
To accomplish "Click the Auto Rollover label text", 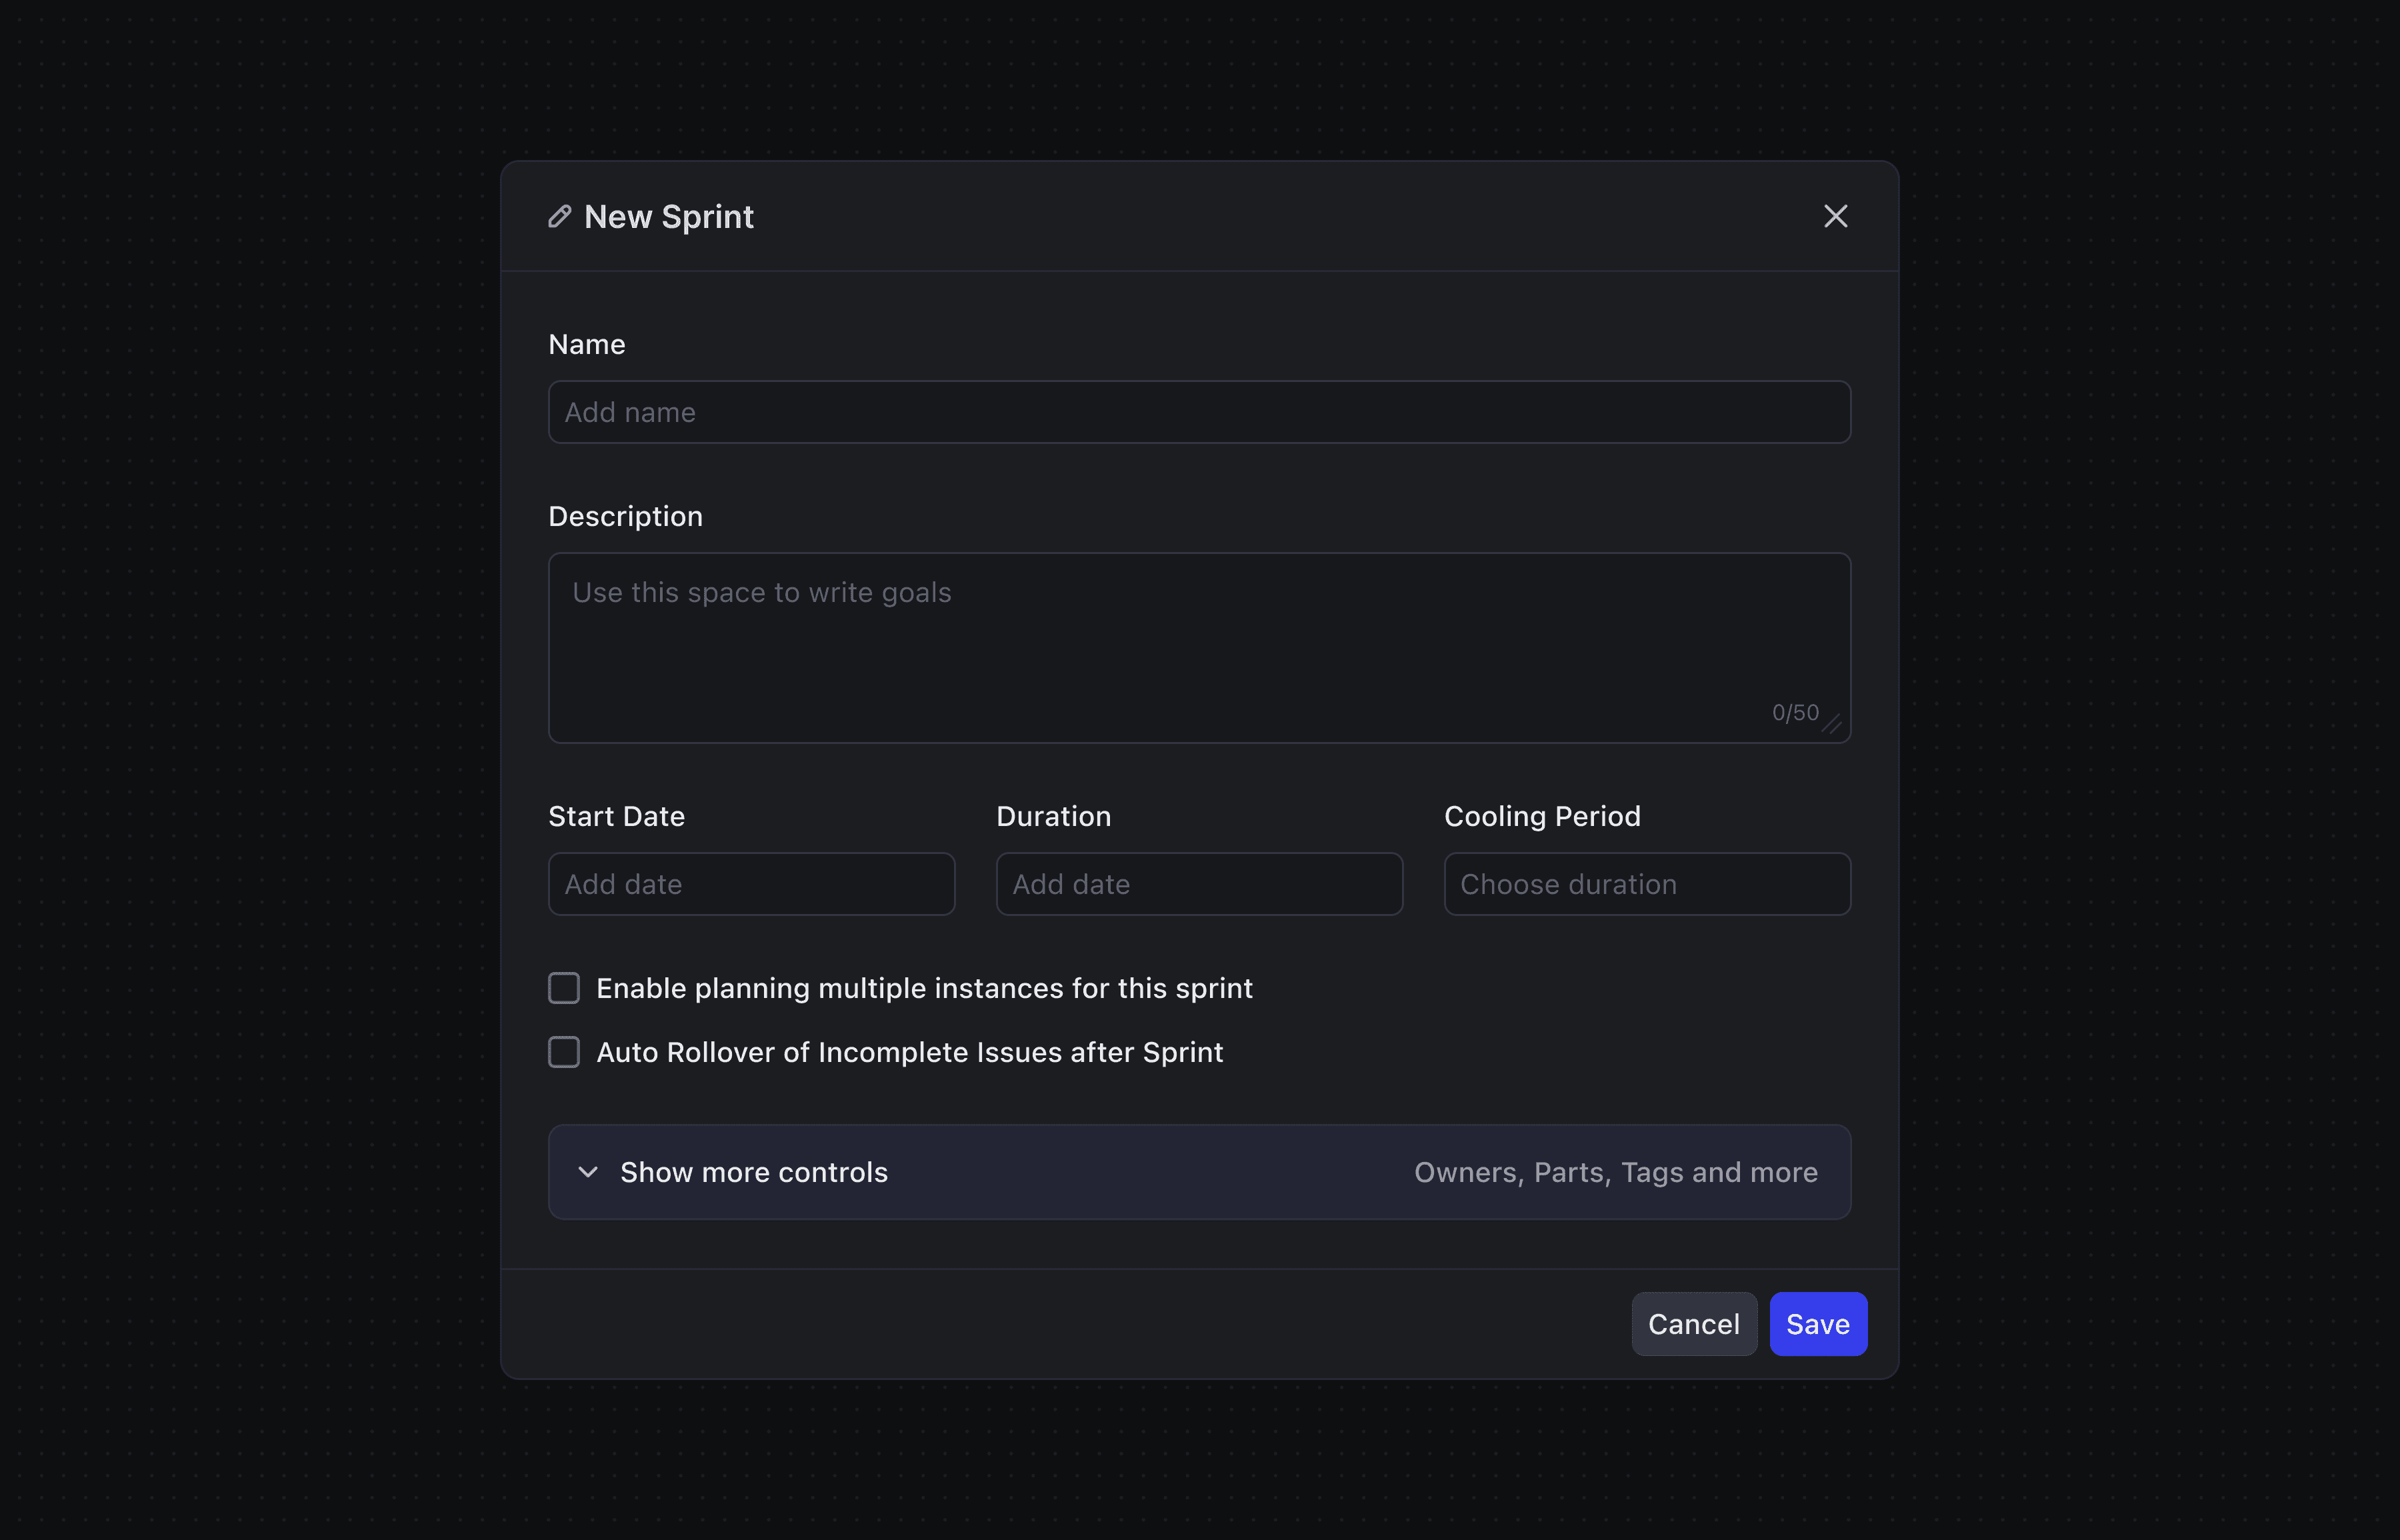I will 909,1052.
